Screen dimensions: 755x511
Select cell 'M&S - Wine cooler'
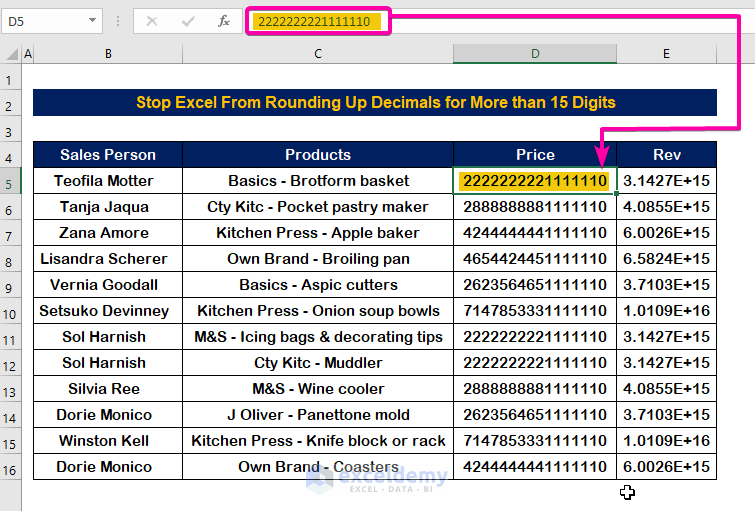[318, 389]
